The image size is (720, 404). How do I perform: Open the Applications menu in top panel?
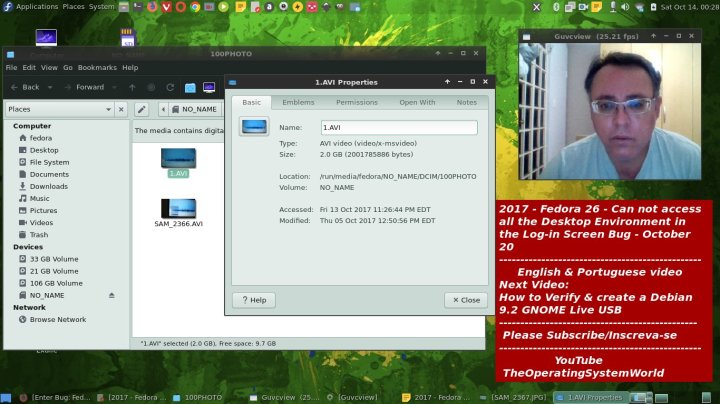click(36, 6)
